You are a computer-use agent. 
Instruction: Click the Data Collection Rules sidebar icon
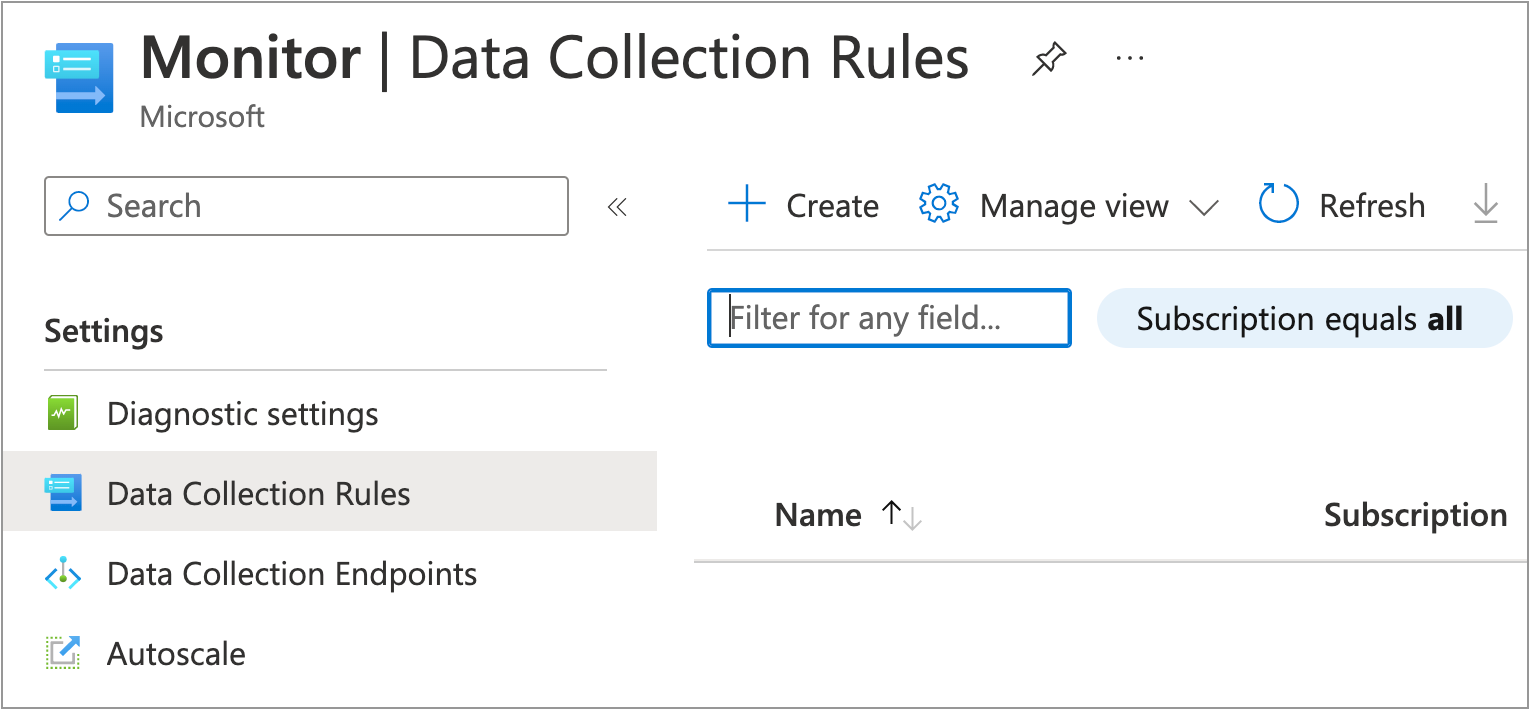(x=63, y=493)
